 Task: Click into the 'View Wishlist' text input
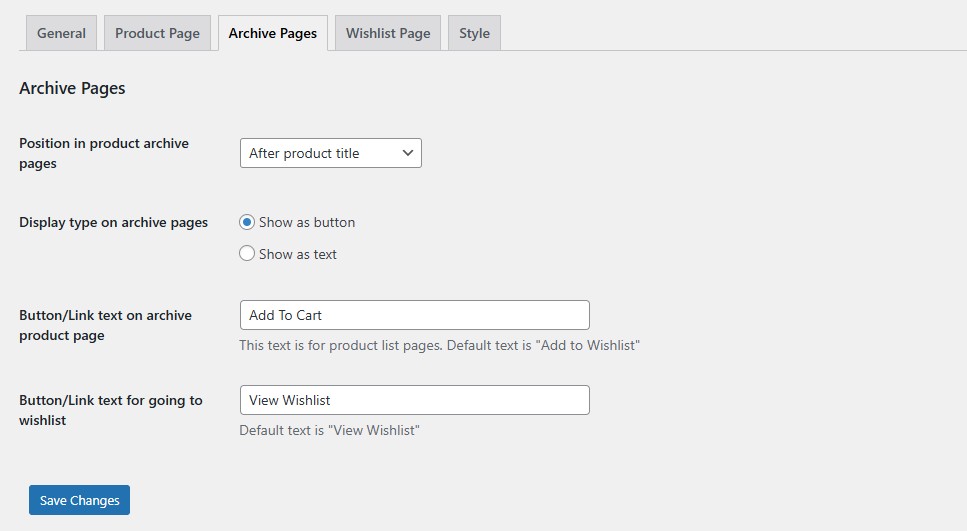tap(414, 400)
